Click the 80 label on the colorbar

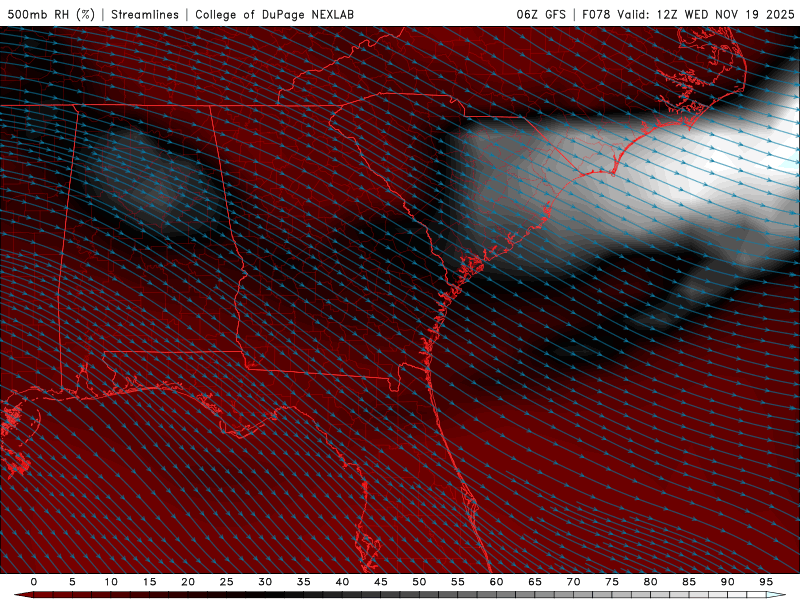pyautogui.click(x=650, y=582)
